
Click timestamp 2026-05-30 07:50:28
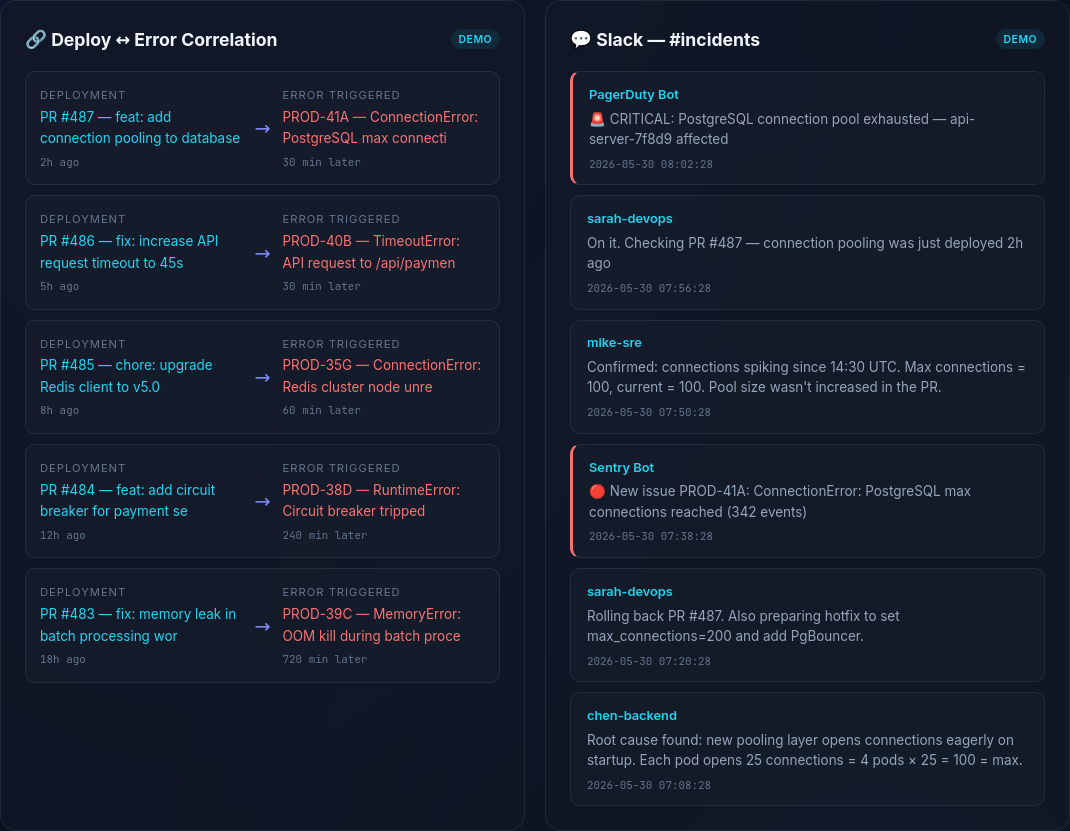tap(648, 413)
